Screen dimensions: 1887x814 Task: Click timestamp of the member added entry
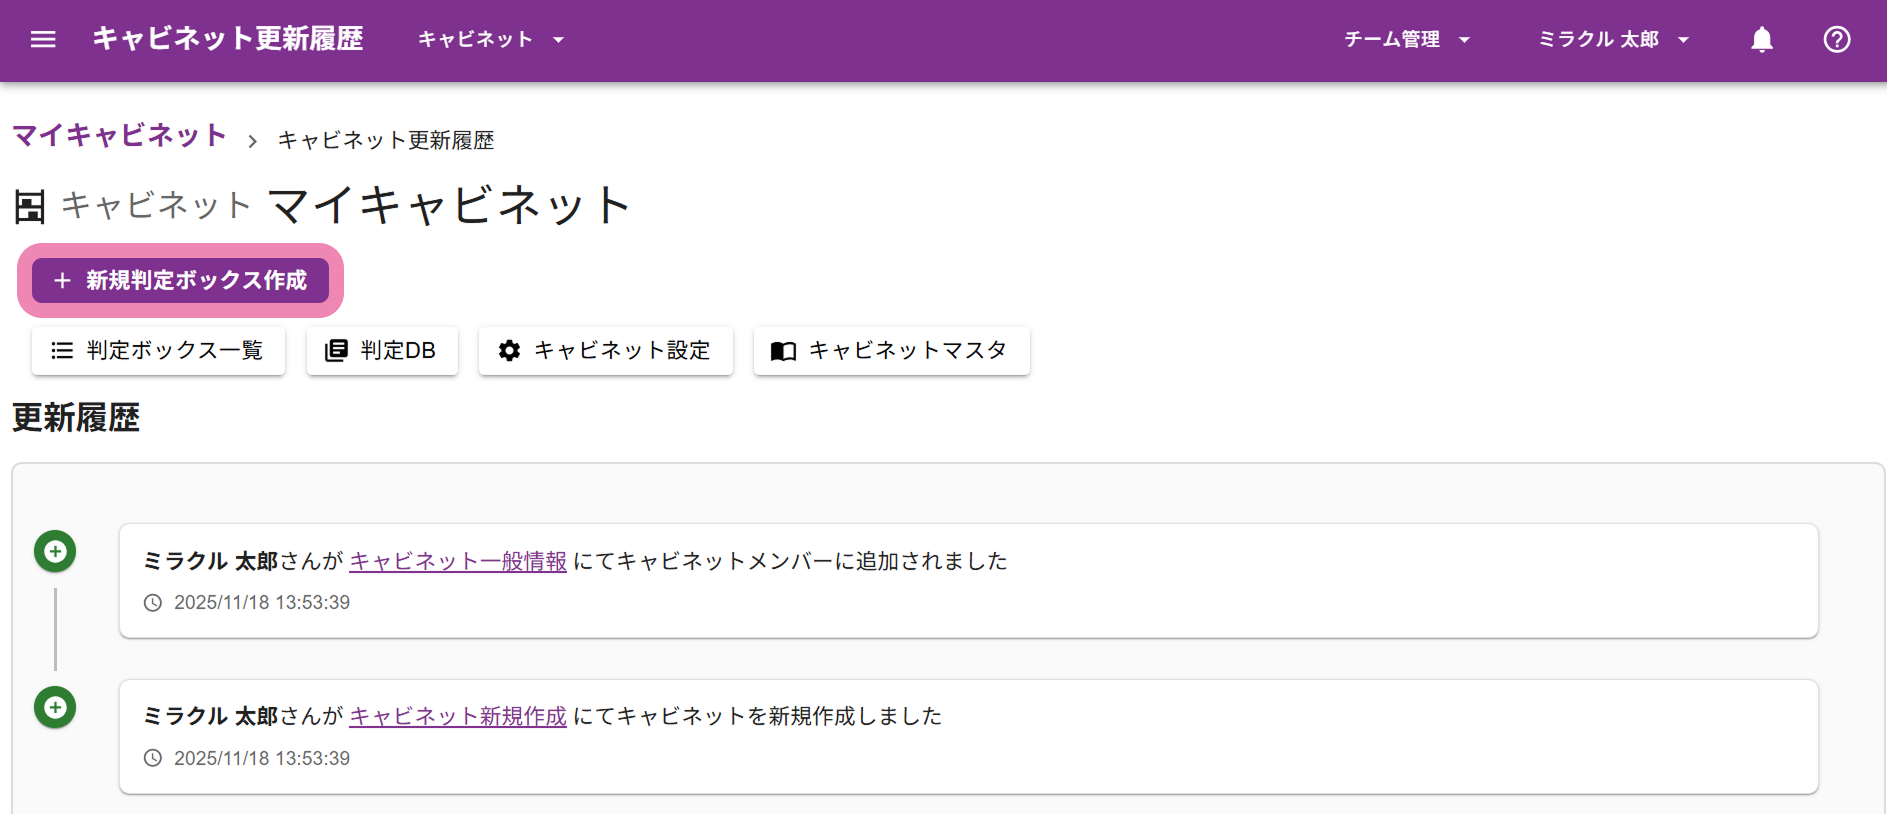[262, 602]
